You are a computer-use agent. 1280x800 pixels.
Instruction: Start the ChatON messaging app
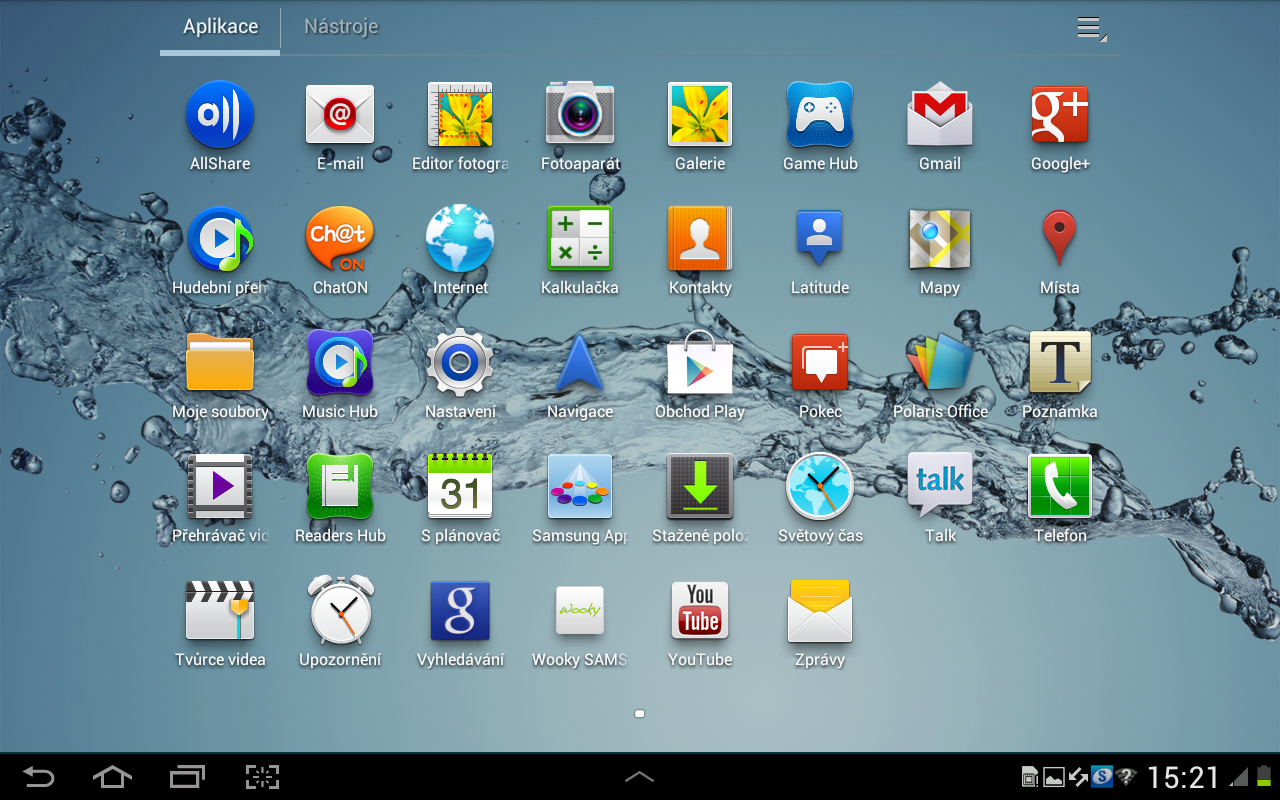pyautogui.click(x=340, y=238)
